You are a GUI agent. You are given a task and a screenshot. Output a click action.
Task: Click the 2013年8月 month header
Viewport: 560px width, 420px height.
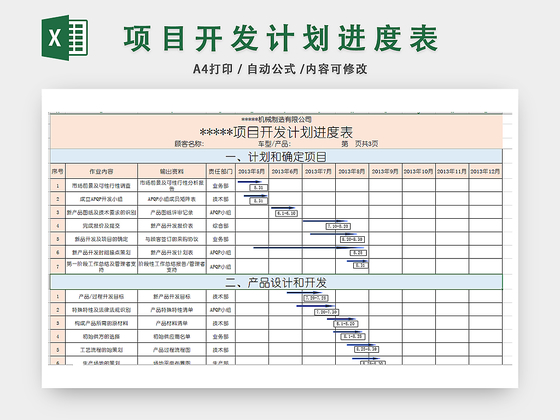click(352, 171)
